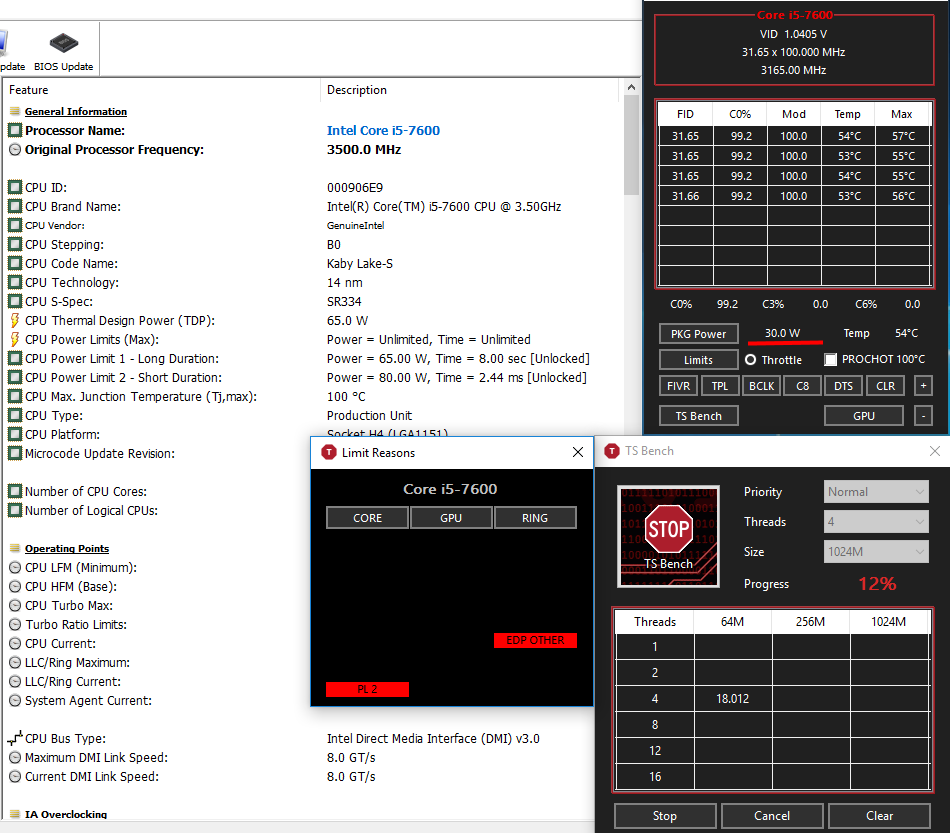
Task: Cancel the TS Bench run
Action: tap(772, 816)
